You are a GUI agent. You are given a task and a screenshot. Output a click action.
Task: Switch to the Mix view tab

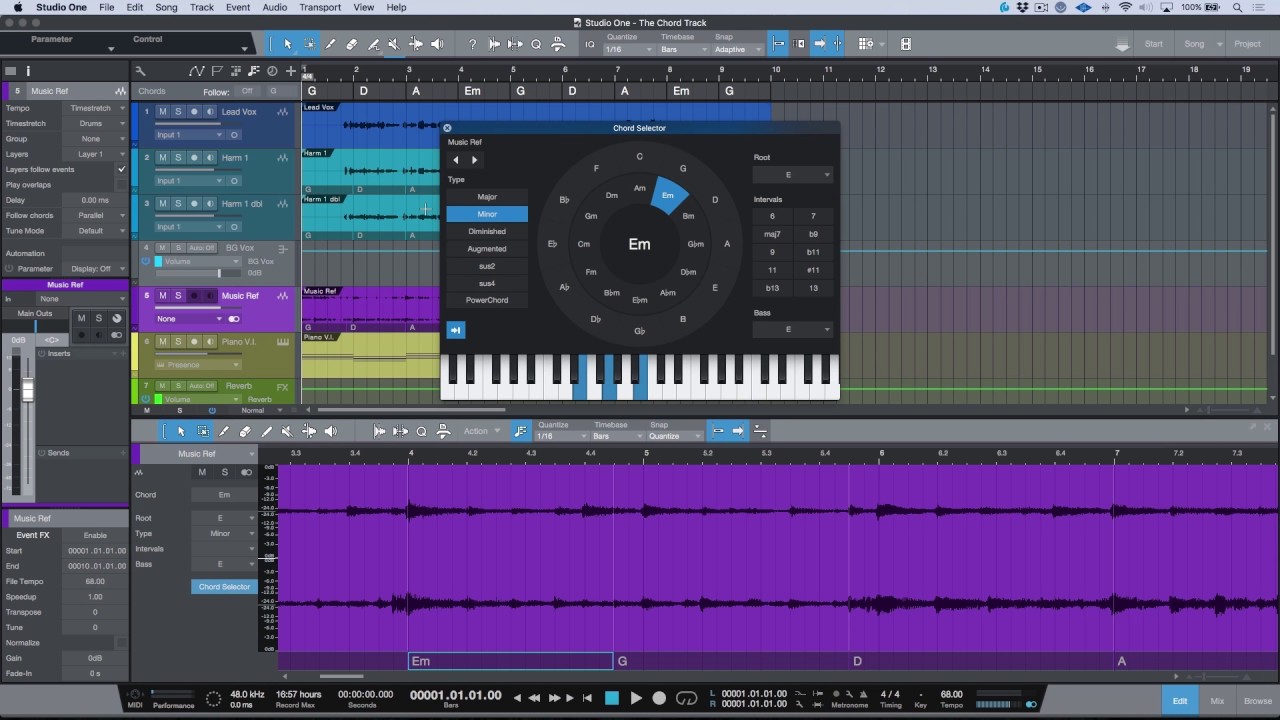tap(1217, 701)
